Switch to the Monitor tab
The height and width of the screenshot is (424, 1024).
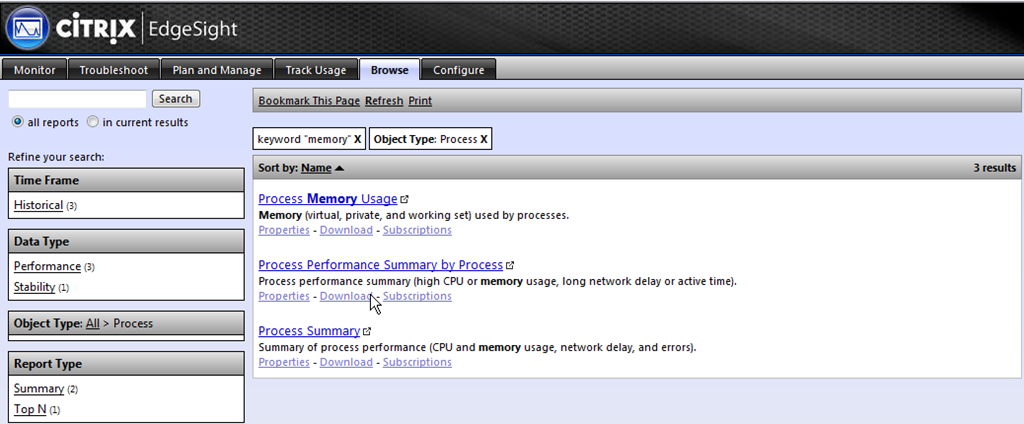[x=35, y=70]
